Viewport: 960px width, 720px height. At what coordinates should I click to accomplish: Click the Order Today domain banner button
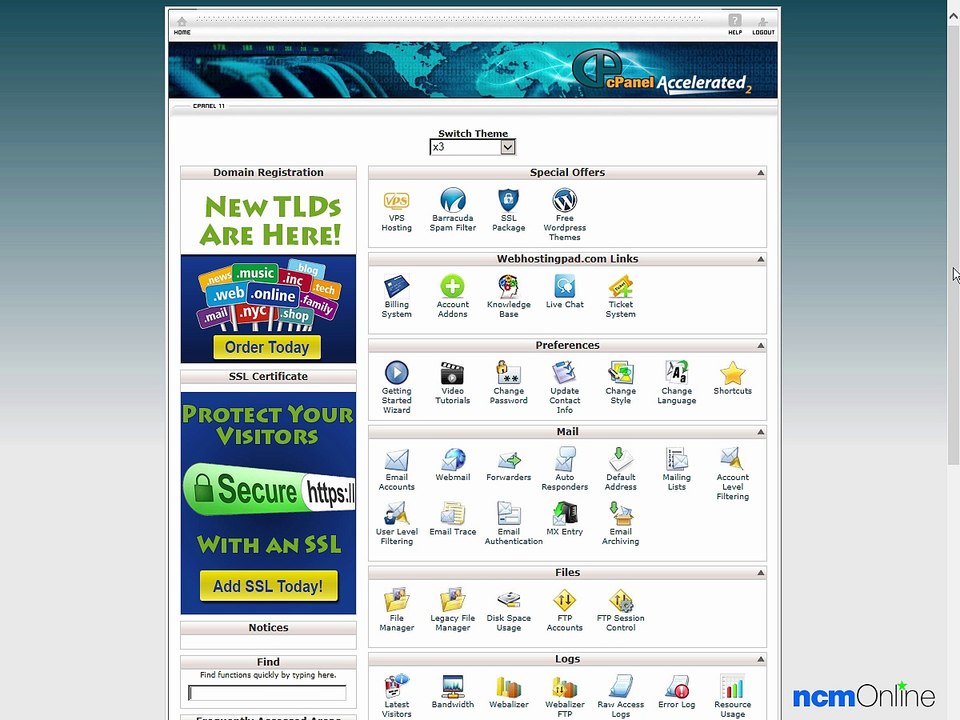point(267,347)
